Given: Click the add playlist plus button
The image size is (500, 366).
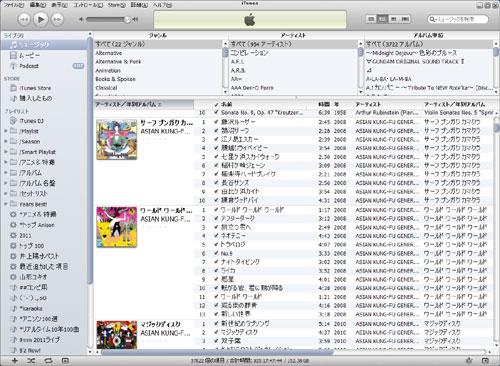Looking at the screenshot, I should tap(15, 361).
